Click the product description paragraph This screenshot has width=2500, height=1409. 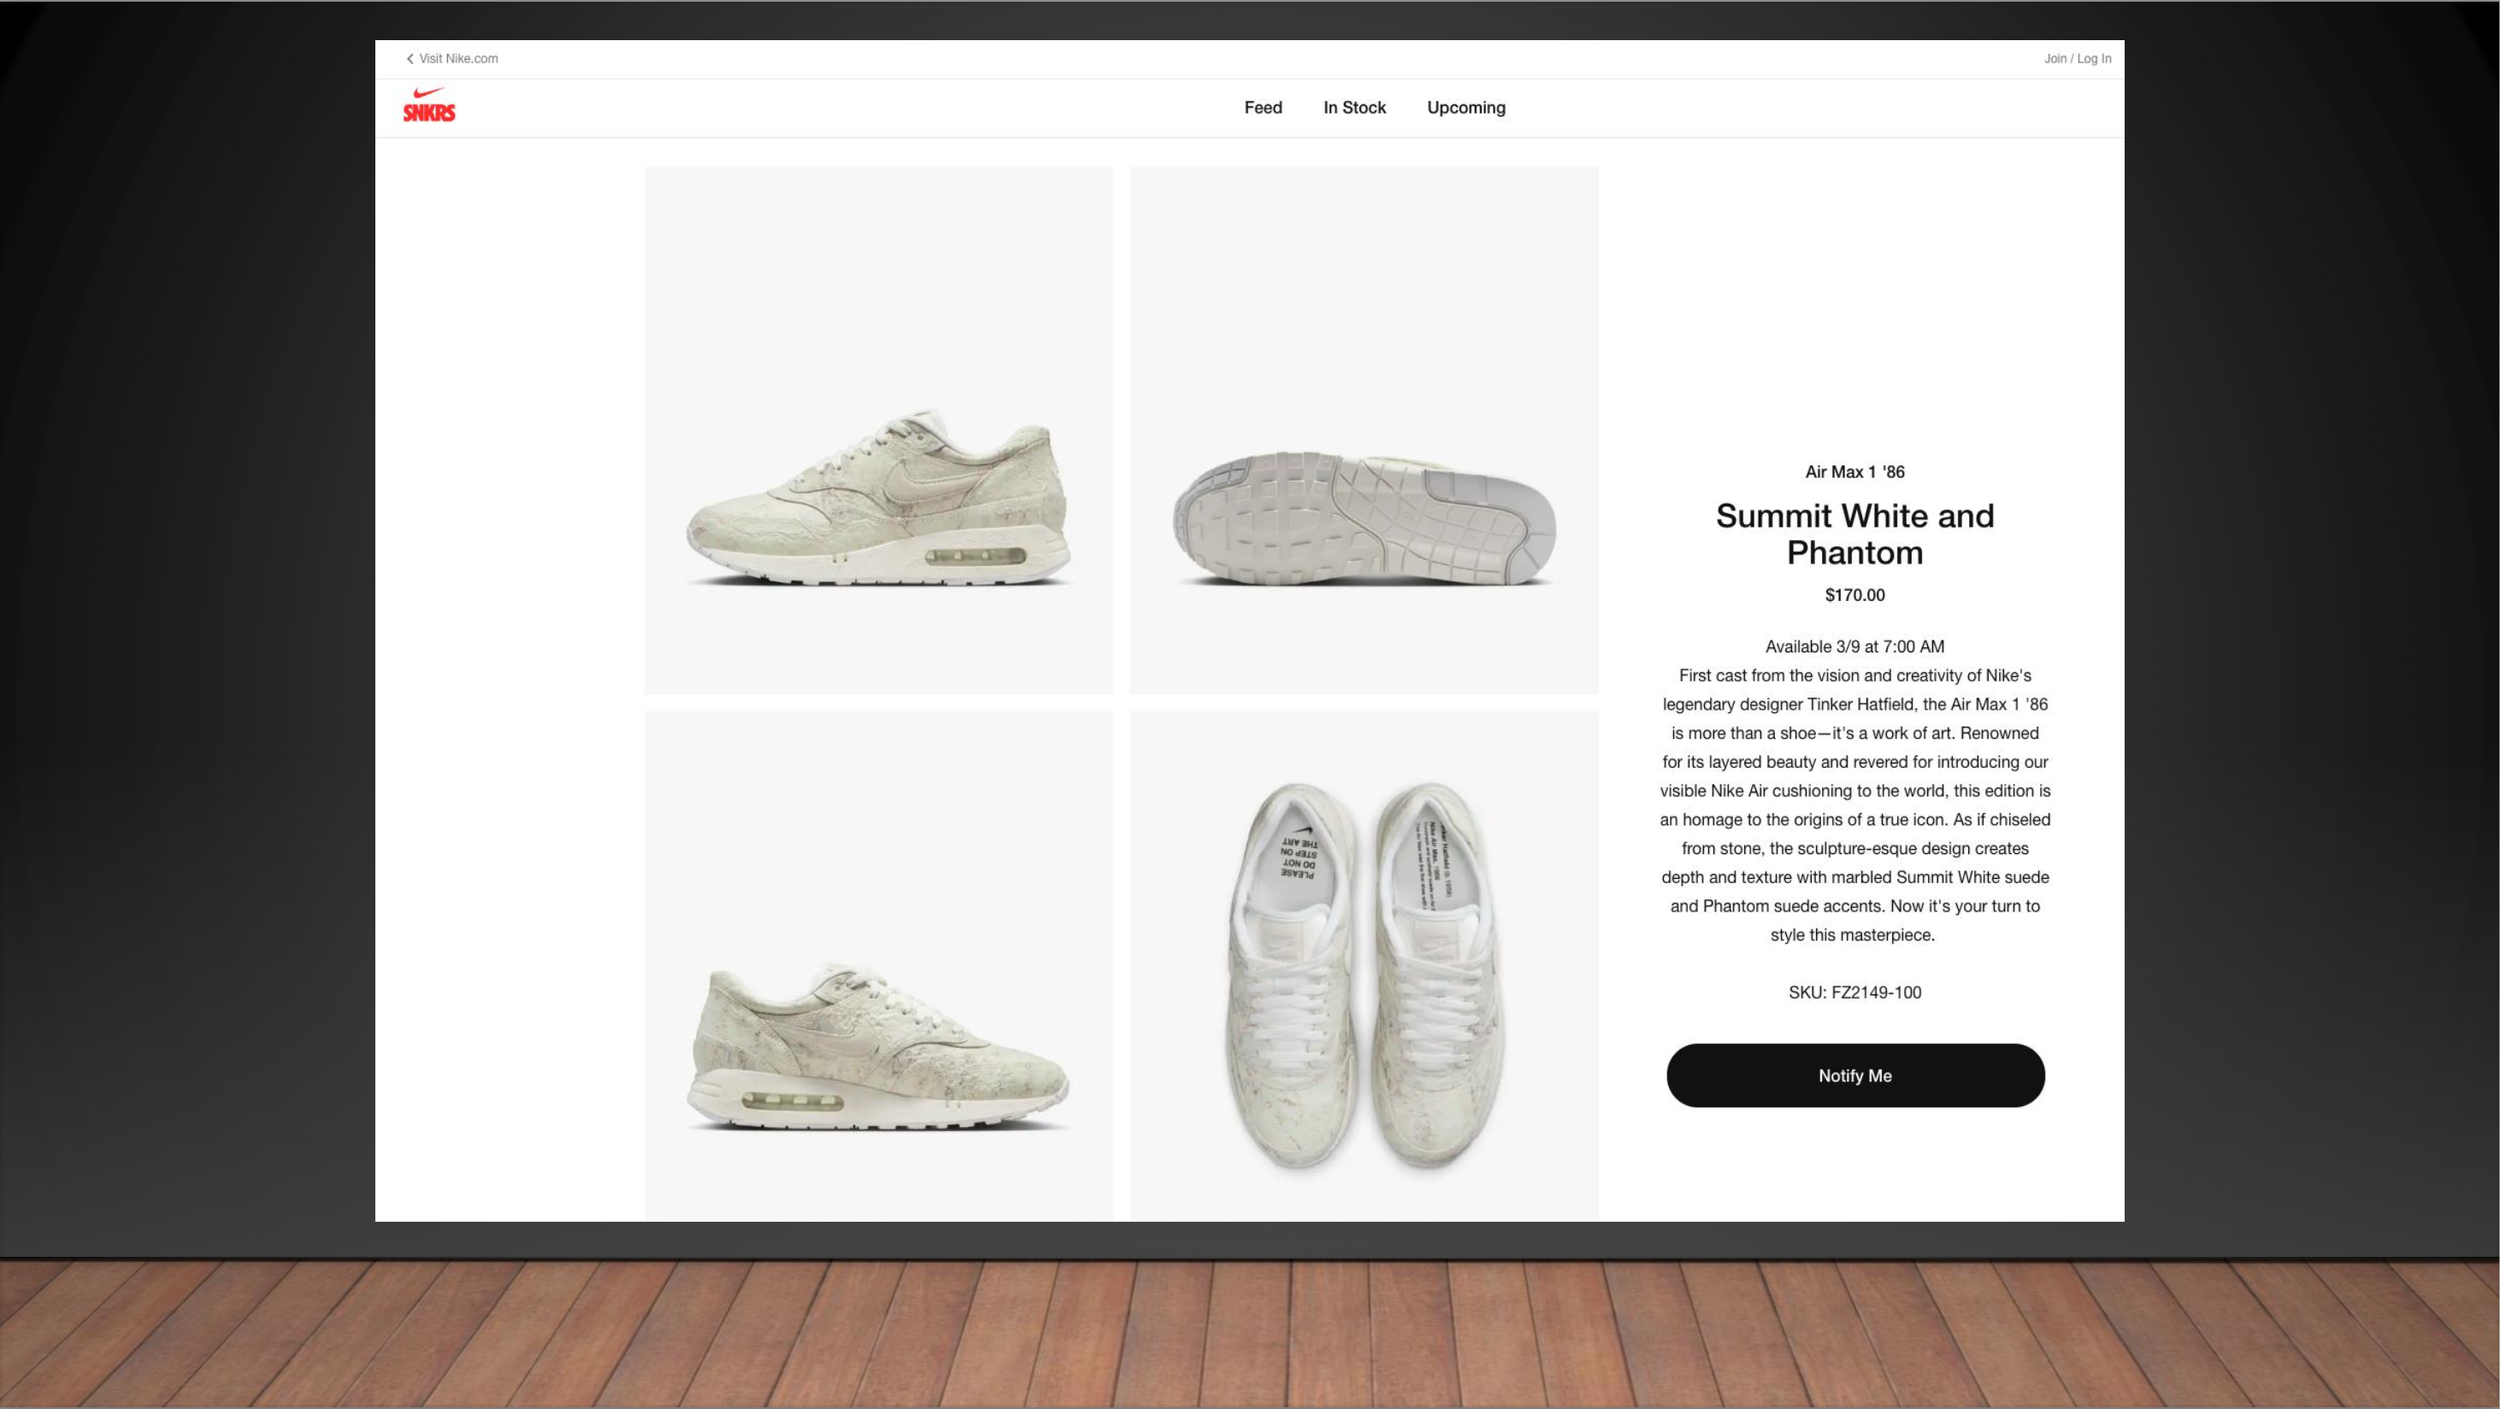pos(1855,806)
